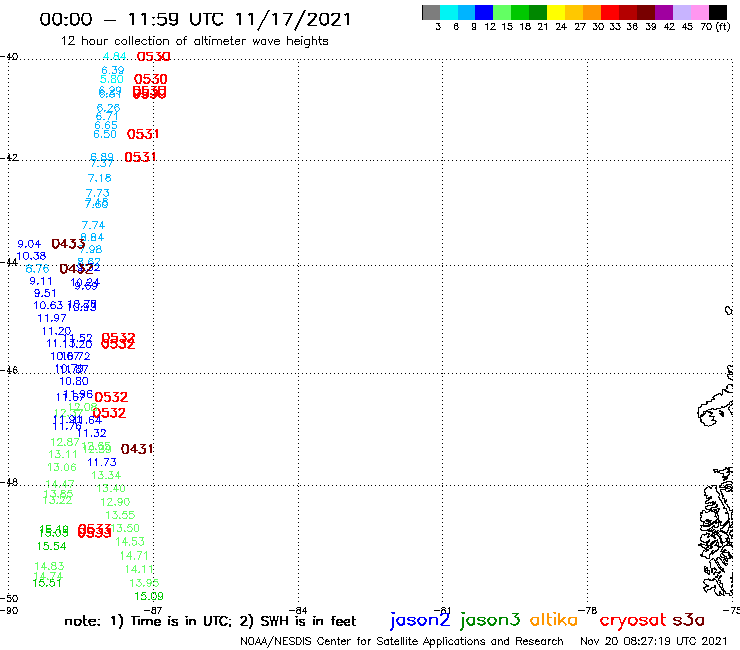740x650 pixels.
Task: Click the wave height value '14.83'
Action: tap(49, 566)
